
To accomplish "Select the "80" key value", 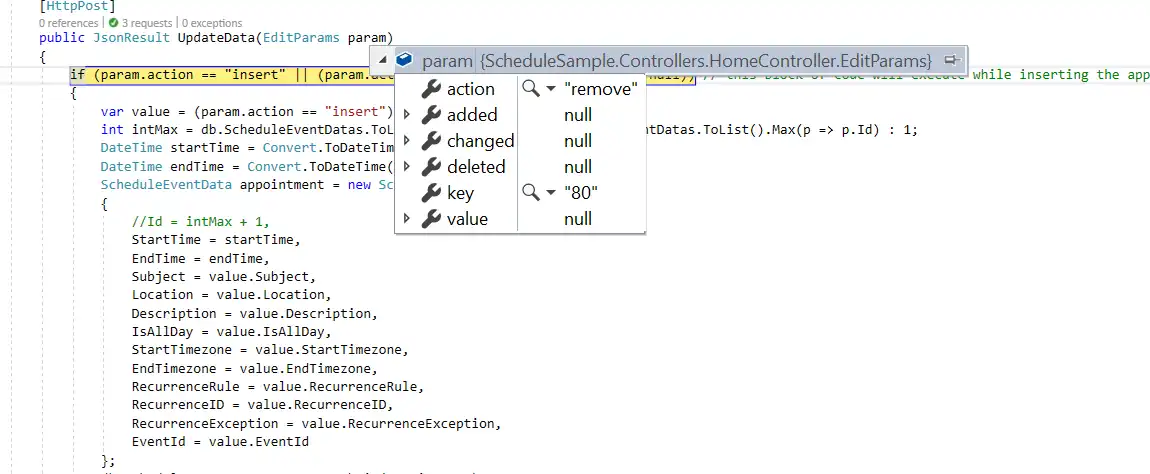I will tap(581, 192).
